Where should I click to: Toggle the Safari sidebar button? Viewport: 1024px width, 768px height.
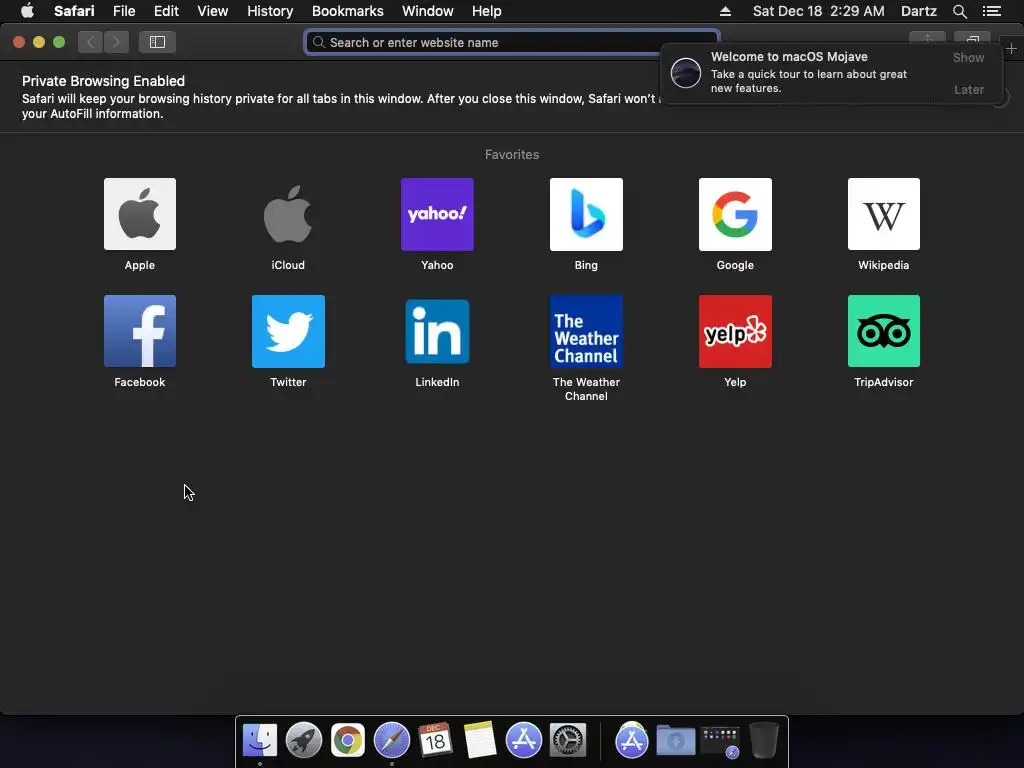pos(157,42)
